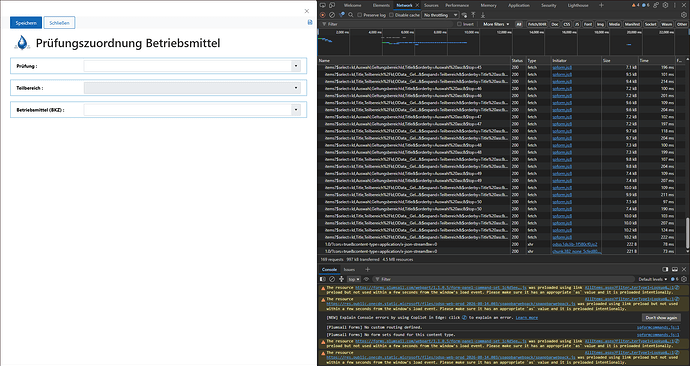Viewport: 690px width, 366px height.
Task: Open the Application tab
Action: tap(519, 5)
